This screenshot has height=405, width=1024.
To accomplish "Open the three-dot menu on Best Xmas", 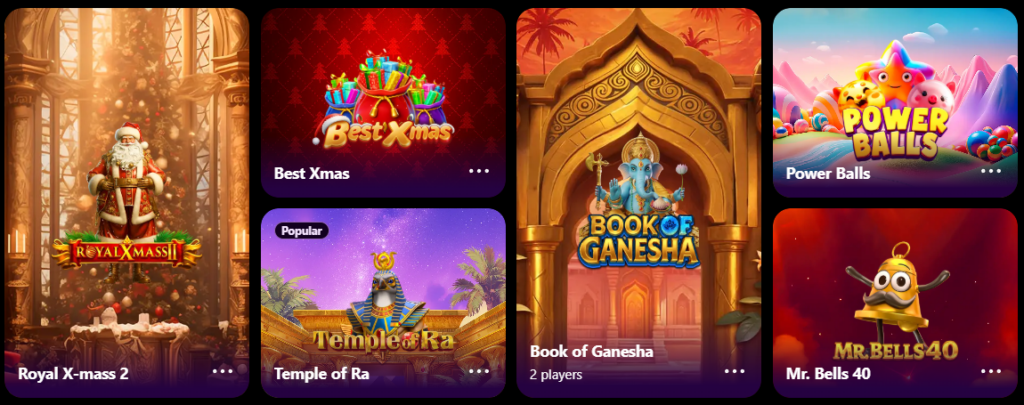I will [x=479, y=170].
